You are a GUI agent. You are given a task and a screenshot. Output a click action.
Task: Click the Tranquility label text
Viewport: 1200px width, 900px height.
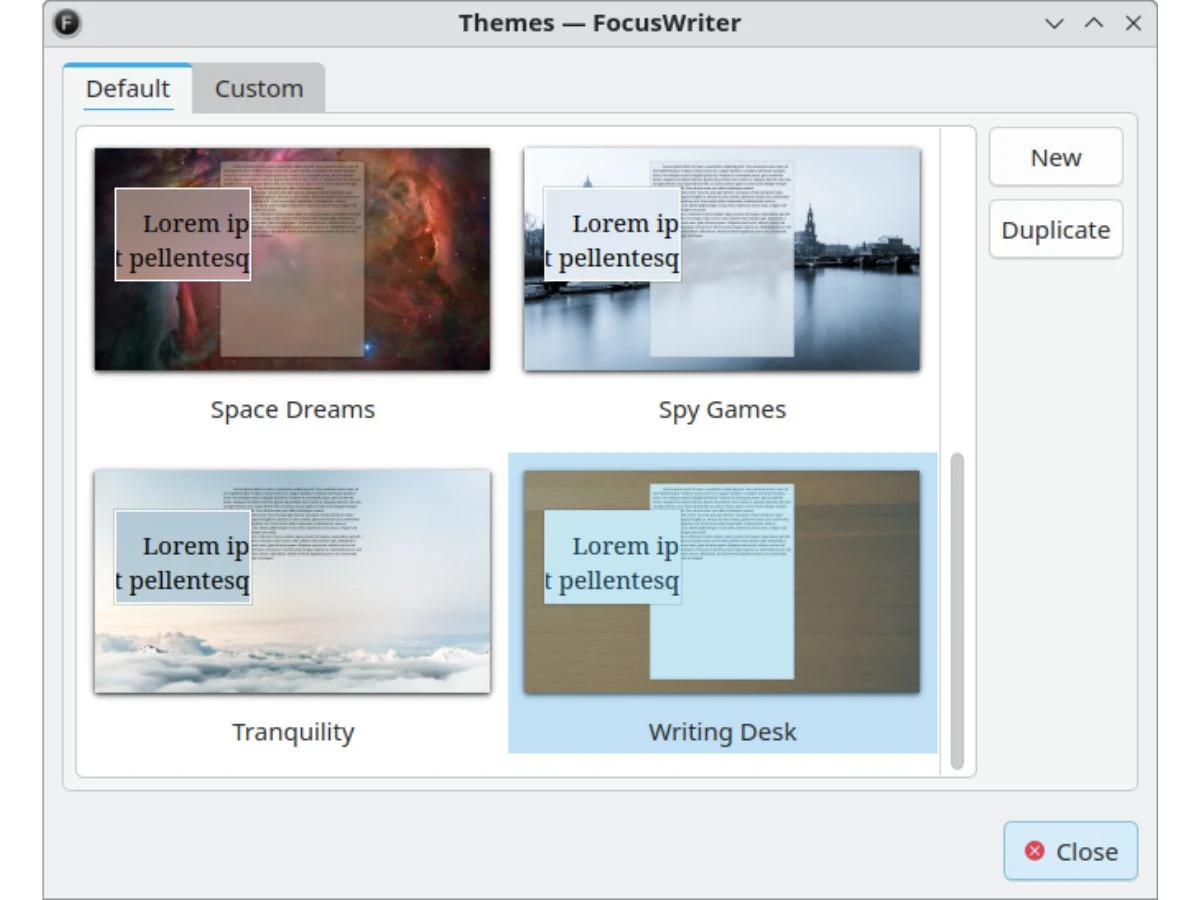tap(293, 732)
